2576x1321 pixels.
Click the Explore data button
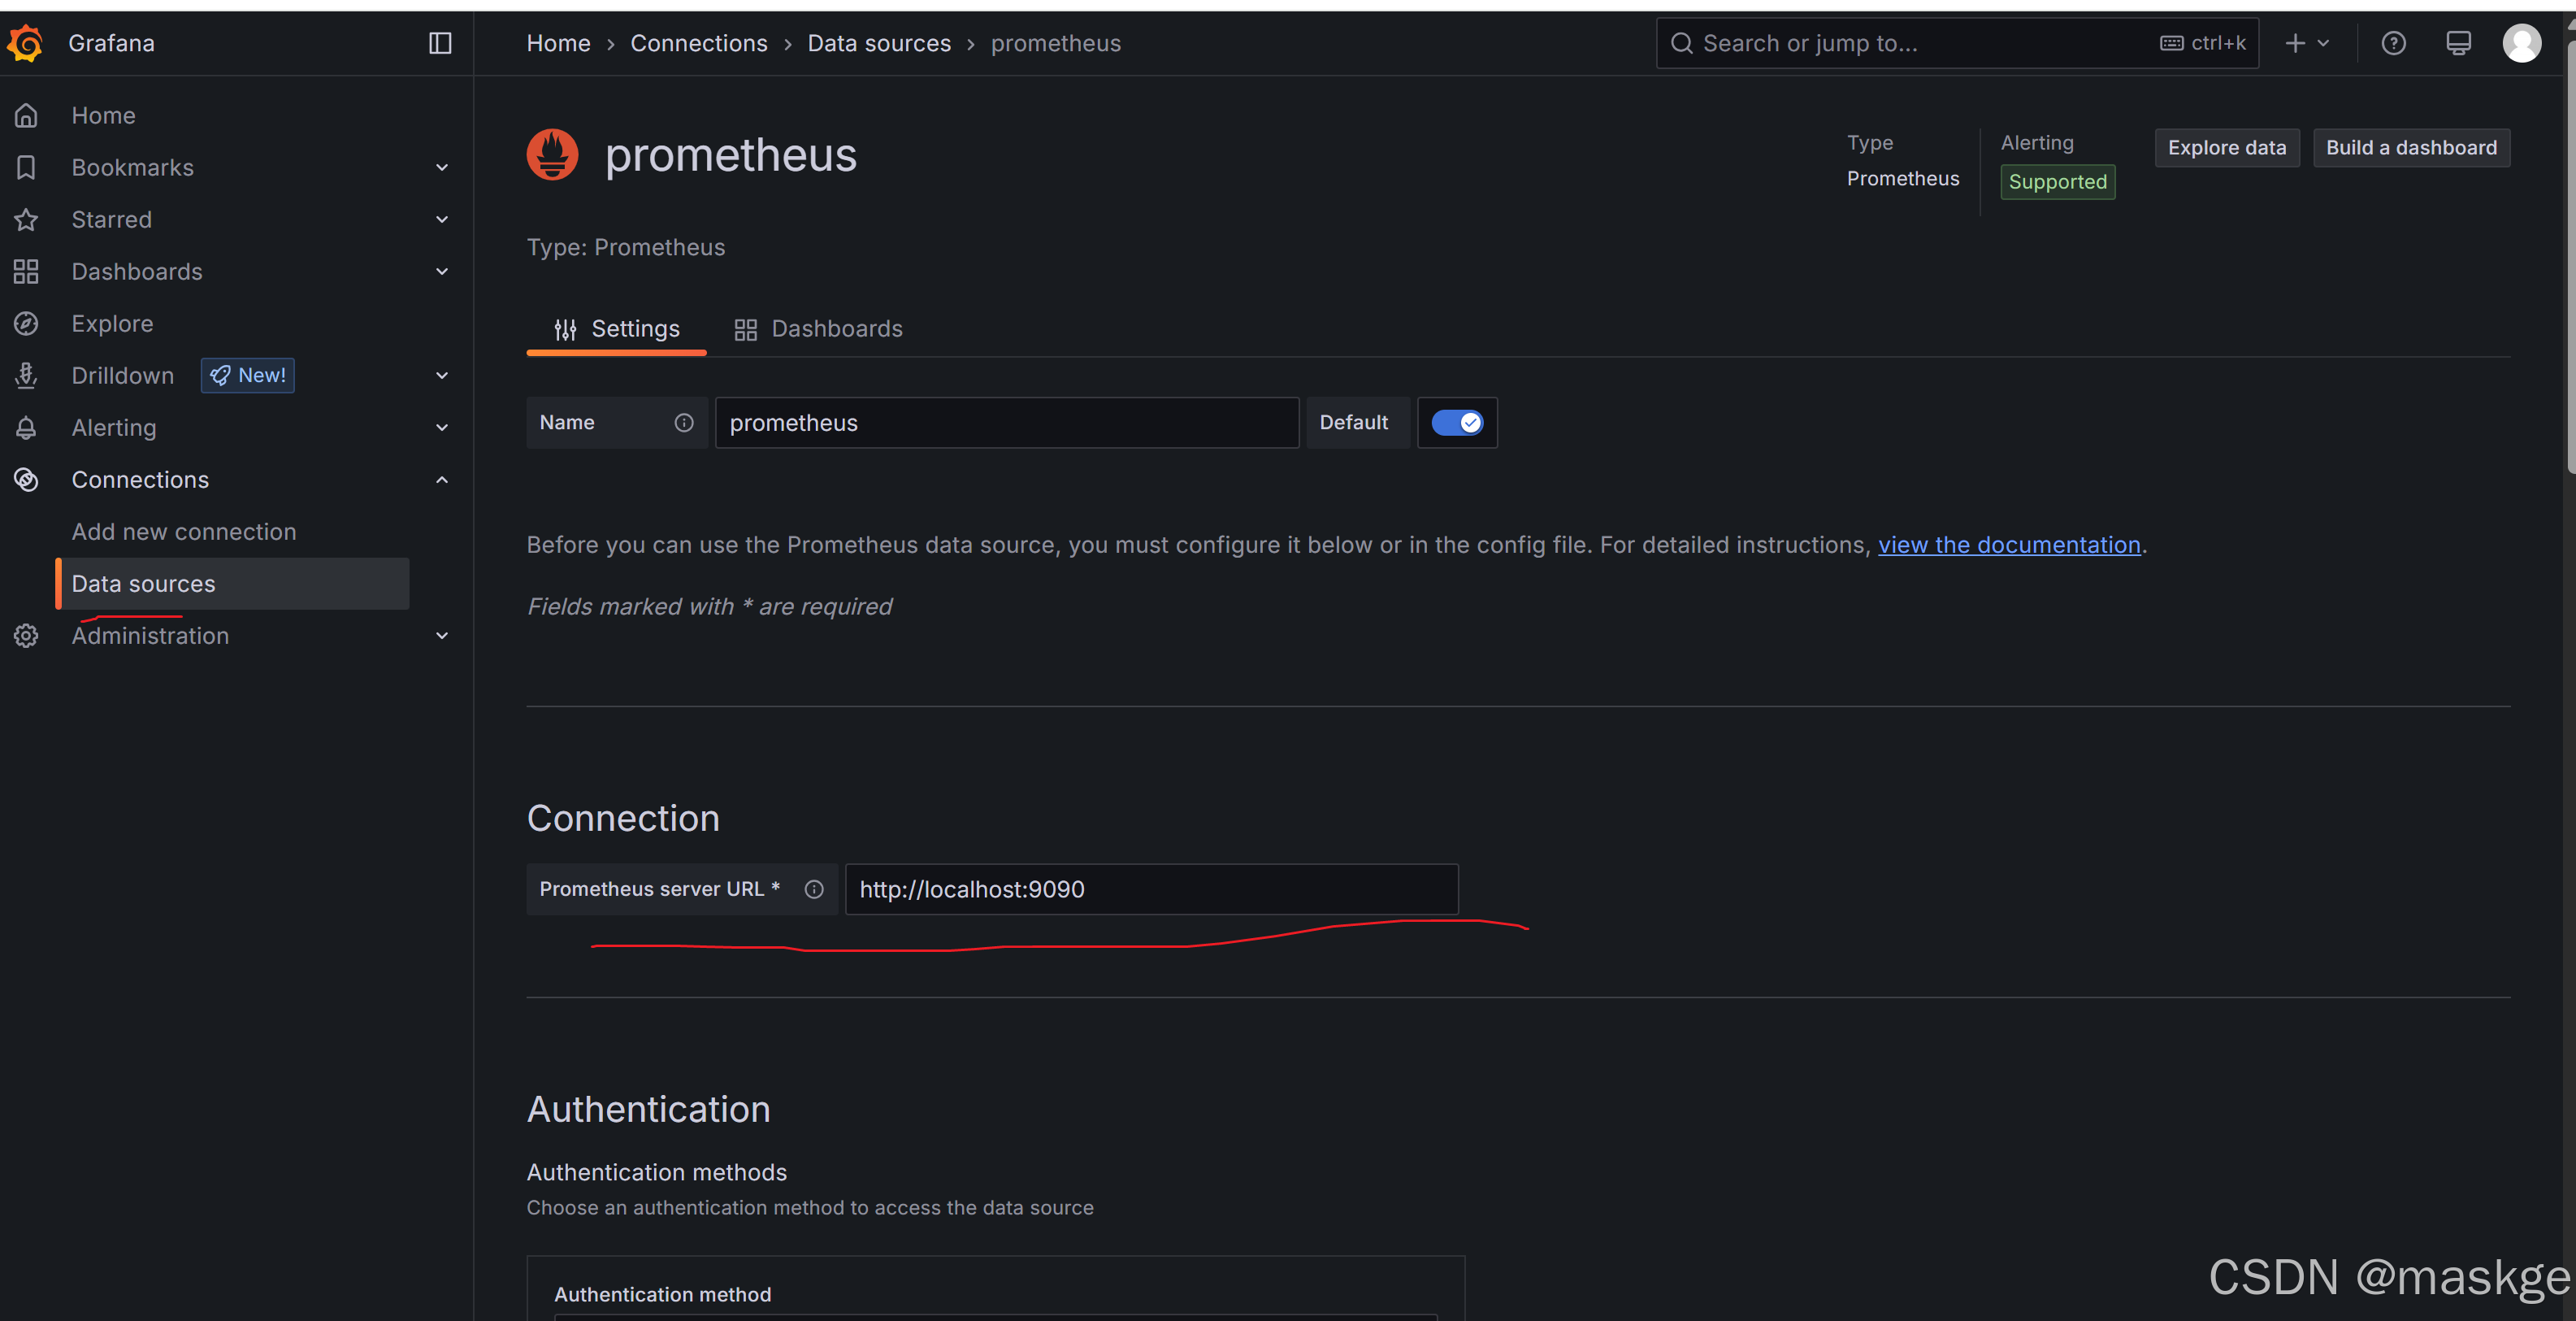tap(2226, 148)
